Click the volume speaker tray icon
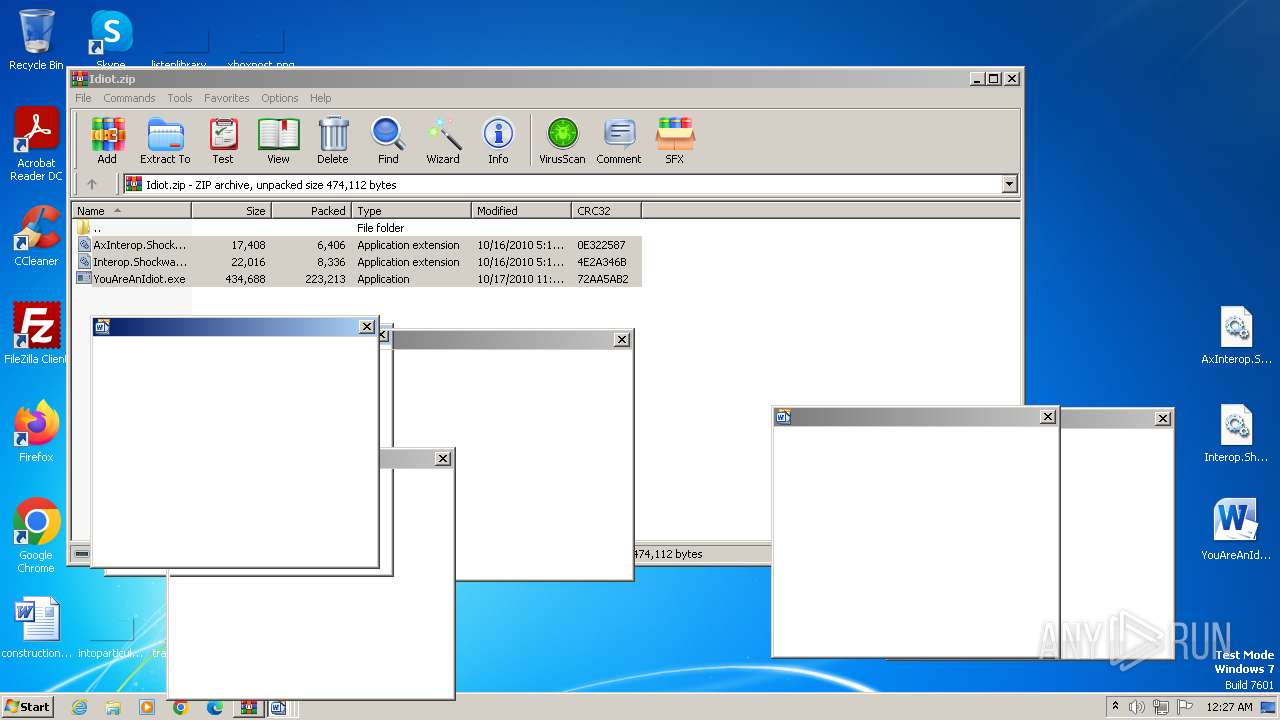 click(x=1136, y=707)
